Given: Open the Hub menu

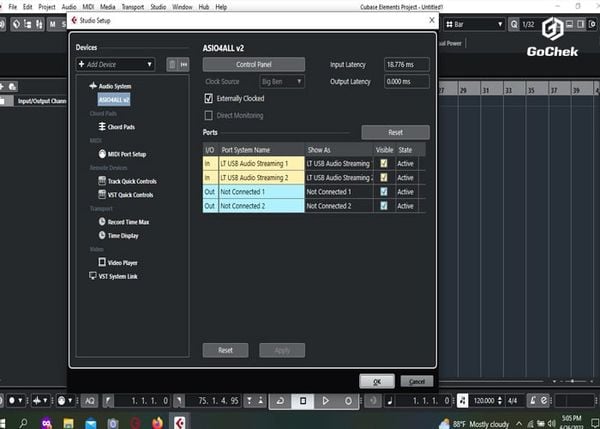Looking at the screenshot, I should pyautogui.click(x=204, y=7).
